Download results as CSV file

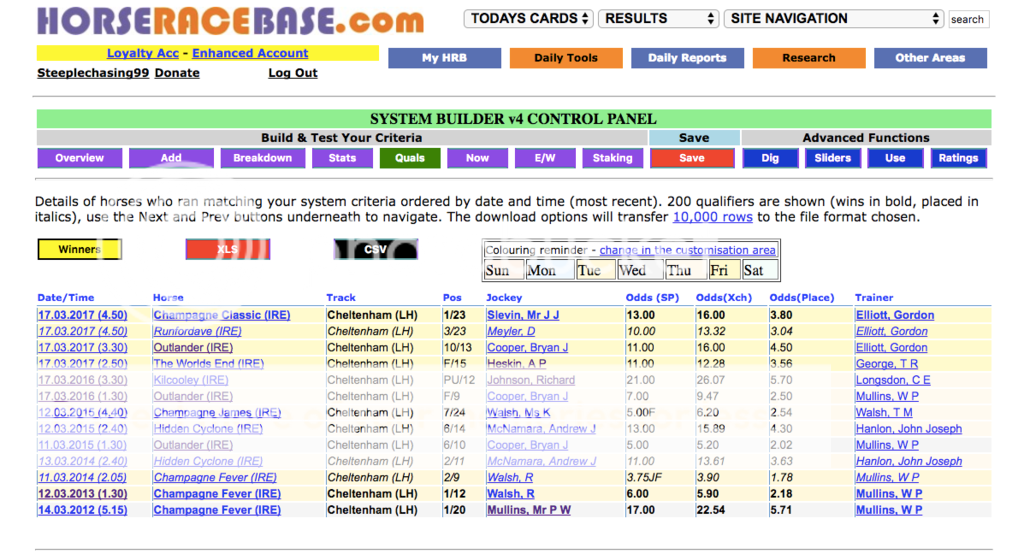click(375, 250)
